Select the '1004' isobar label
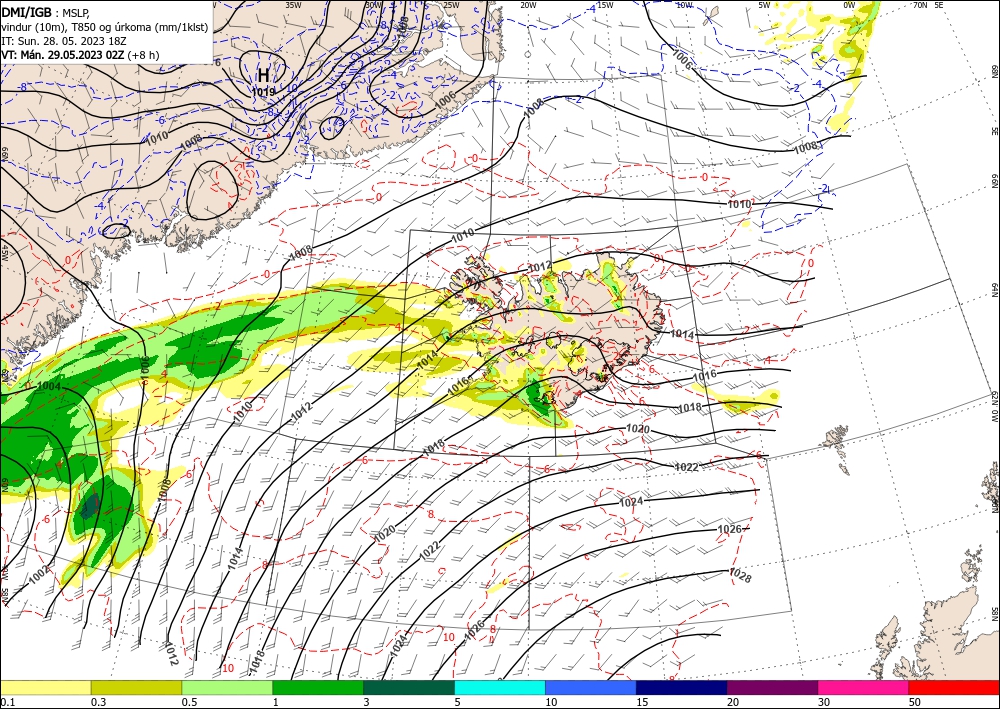The width and height of the screenshot is (1000, 709). [49, 386]
